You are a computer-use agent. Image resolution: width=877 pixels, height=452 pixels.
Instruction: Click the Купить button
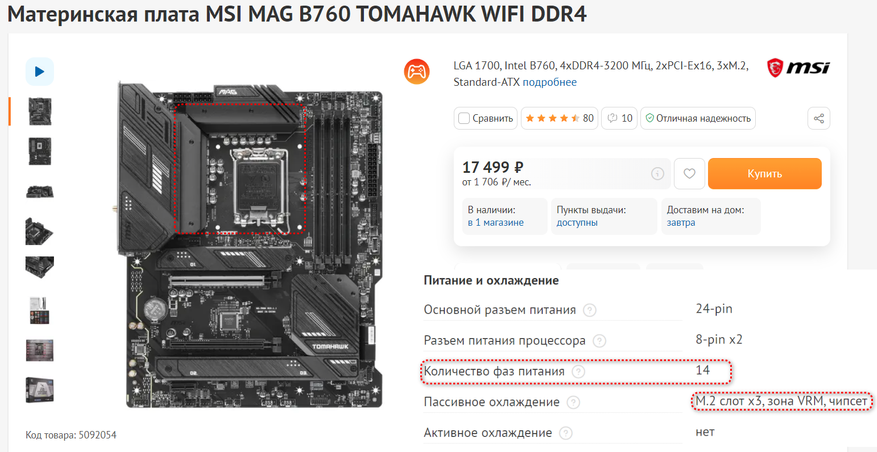tap(765, 174)
